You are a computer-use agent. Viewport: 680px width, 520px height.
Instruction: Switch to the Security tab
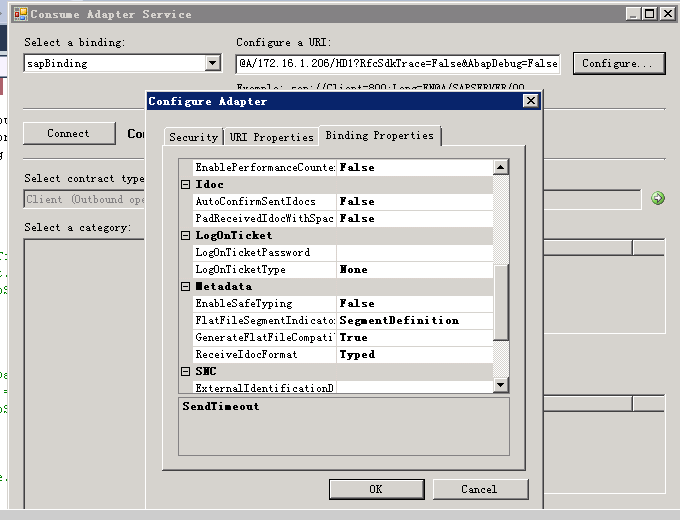pyautogui.click(x=193, y=137)
